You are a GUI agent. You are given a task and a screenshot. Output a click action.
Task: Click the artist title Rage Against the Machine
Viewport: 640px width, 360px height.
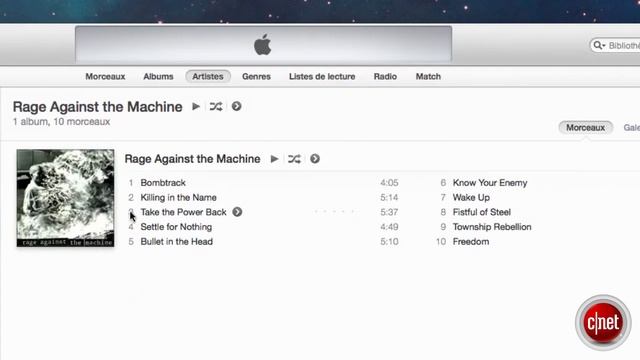pyautogui.click(x=98, y=107)
